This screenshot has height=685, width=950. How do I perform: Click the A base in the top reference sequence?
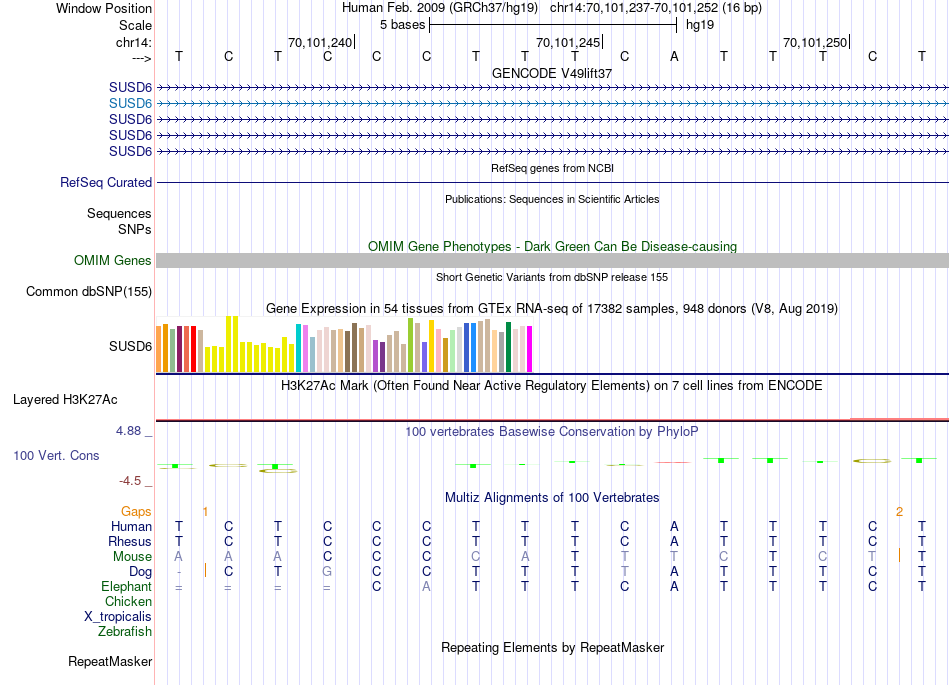point(674,56)
